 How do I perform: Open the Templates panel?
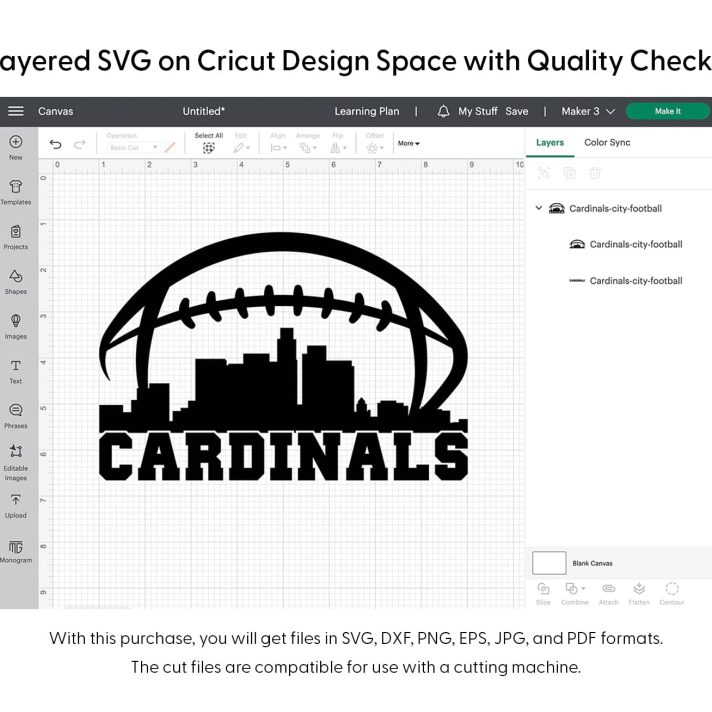16,192
